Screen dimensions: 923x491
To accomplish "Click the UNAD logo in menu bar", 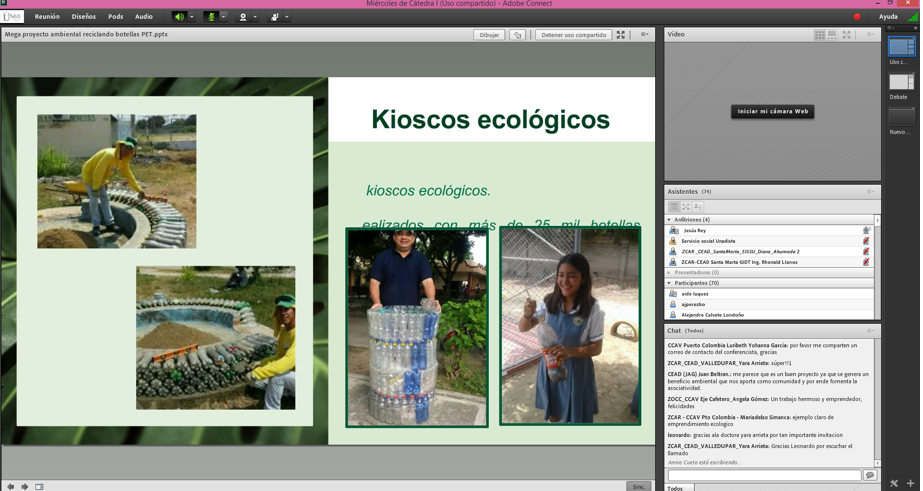I will [12, 16].
